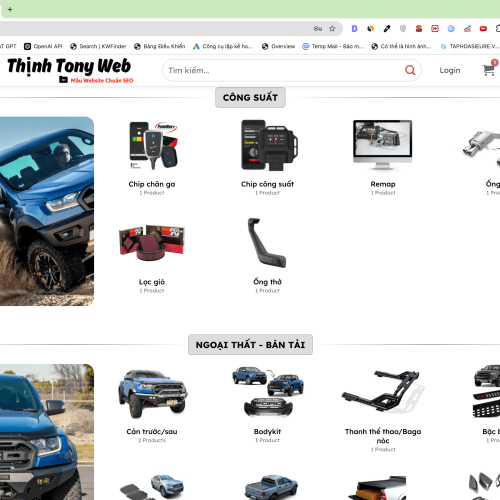This screenshot has height=500, width=500.
Task: Open the orange and blue swirl extension
Action: click(370, 29)
